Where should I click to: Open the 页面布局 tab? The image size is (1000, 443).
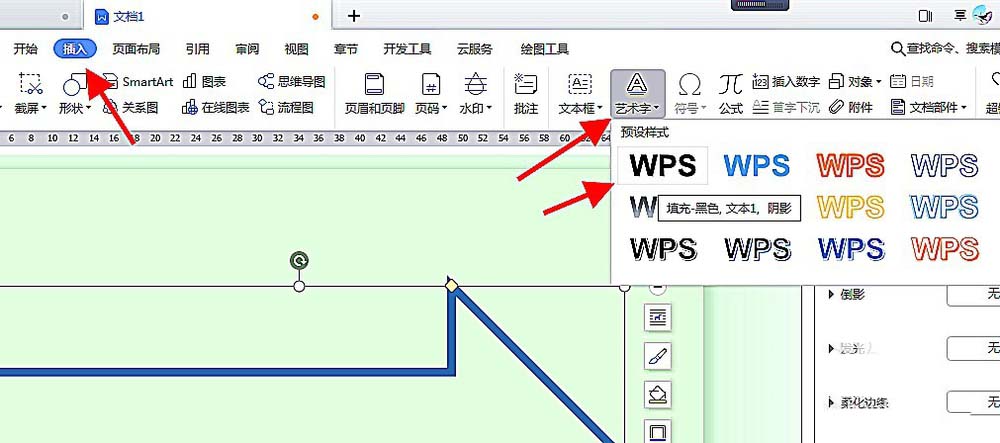(x=136, y=49)
